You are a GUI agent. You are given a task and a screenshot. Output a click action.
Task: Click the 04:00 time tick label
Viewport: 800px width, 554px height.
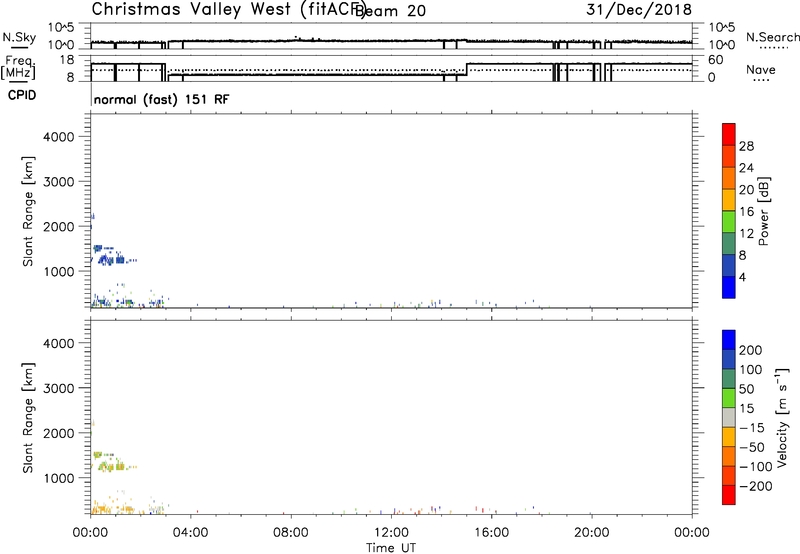pyautogui.click(x=191, y=533)
